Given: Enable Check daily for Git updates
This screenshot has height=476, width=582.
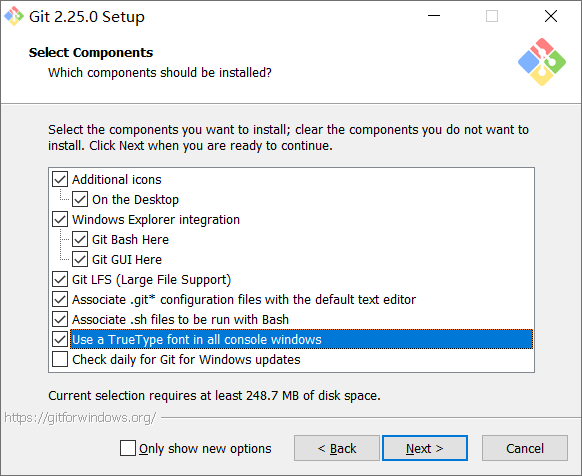Looking at the screenshot, I should pyautogui.click(x=60, y=359).
